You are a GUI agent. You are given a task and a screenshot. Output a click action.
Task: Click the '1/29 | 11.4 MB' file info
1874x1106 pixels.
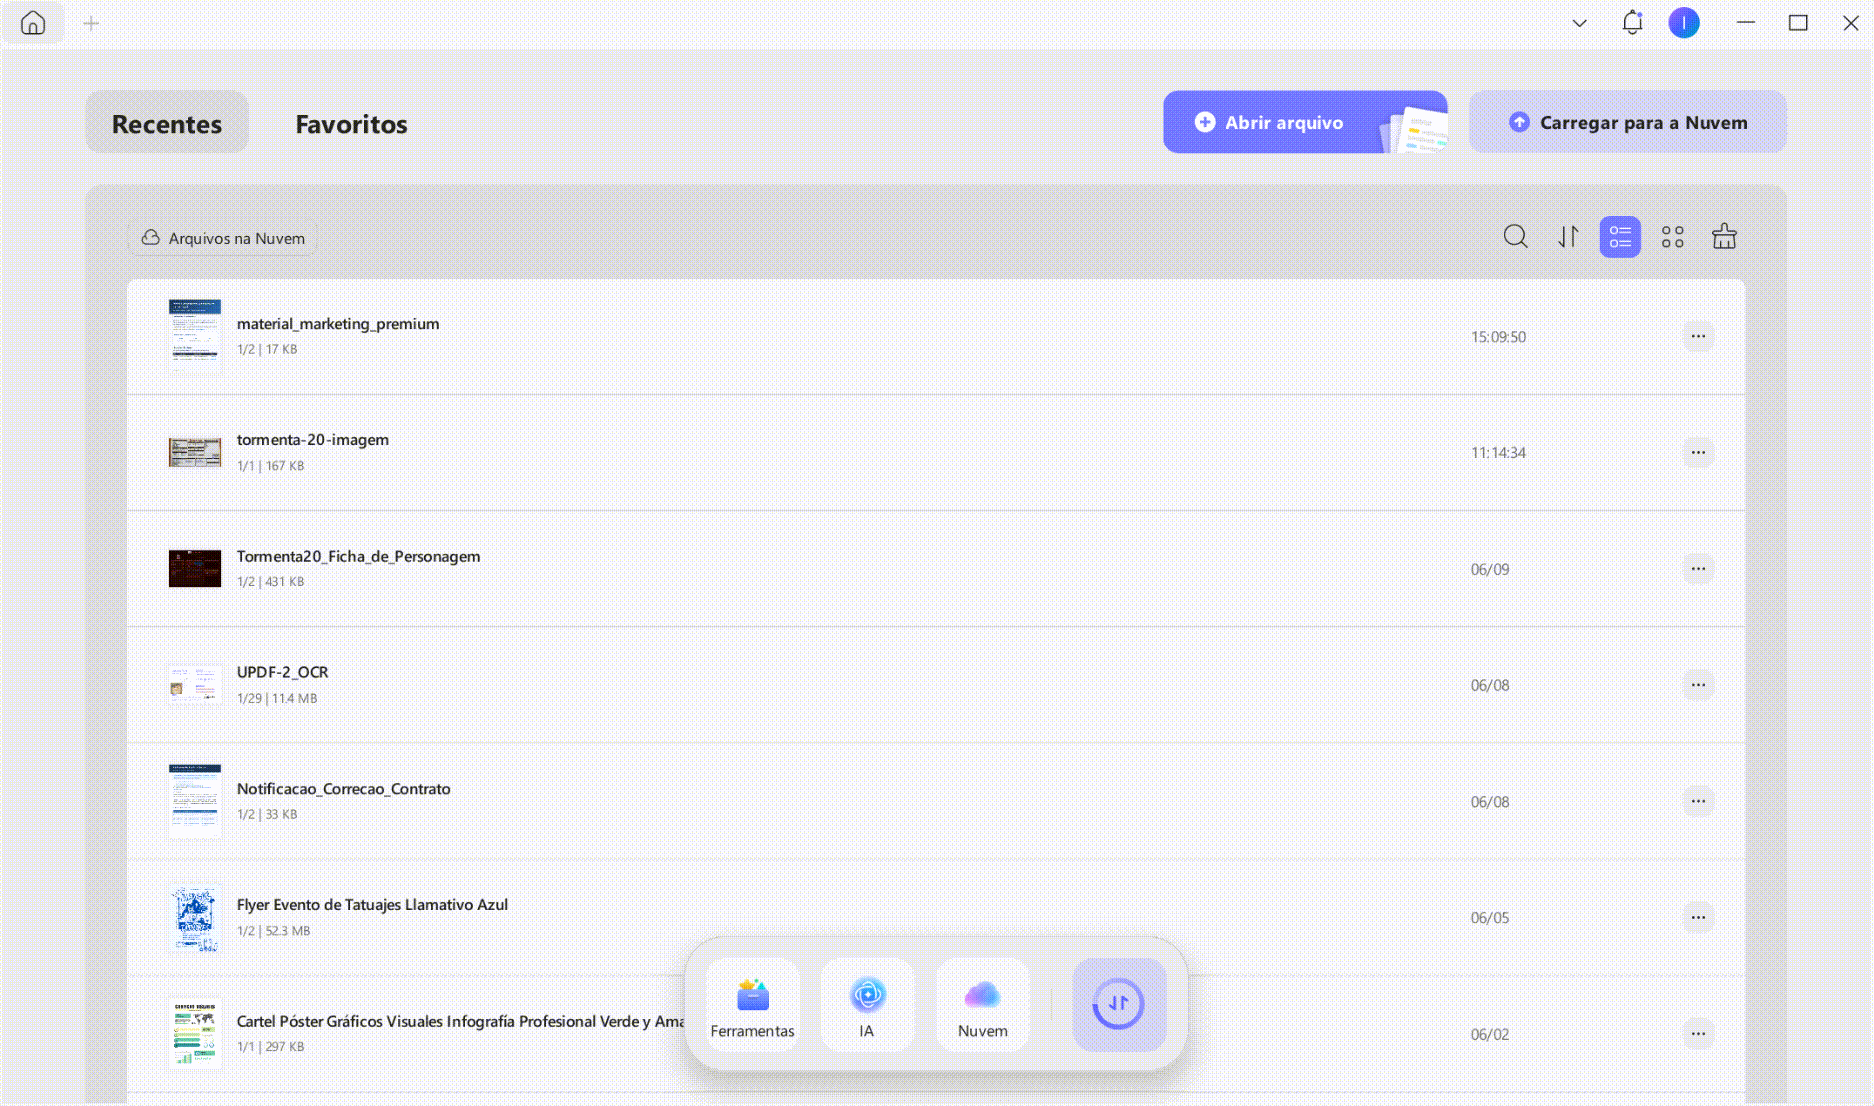tap(277, 698)
